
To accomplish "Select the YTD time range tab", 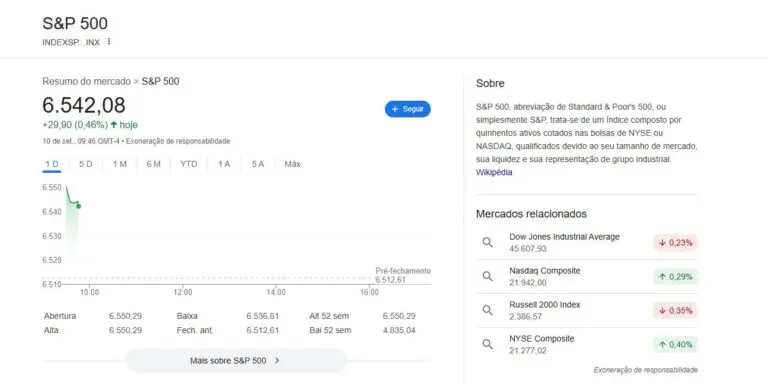I will point(189,164).
